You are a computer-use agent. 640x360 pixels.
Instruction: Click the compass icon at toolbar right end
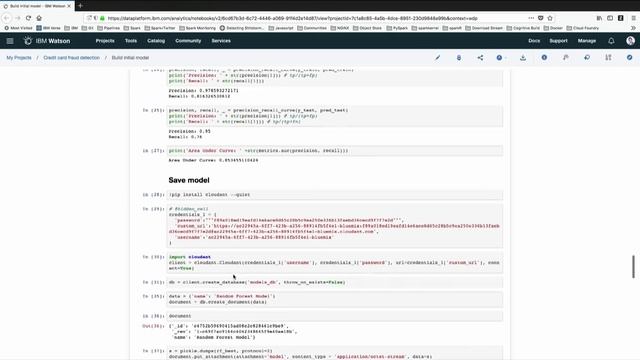click(x=629, y=58)
